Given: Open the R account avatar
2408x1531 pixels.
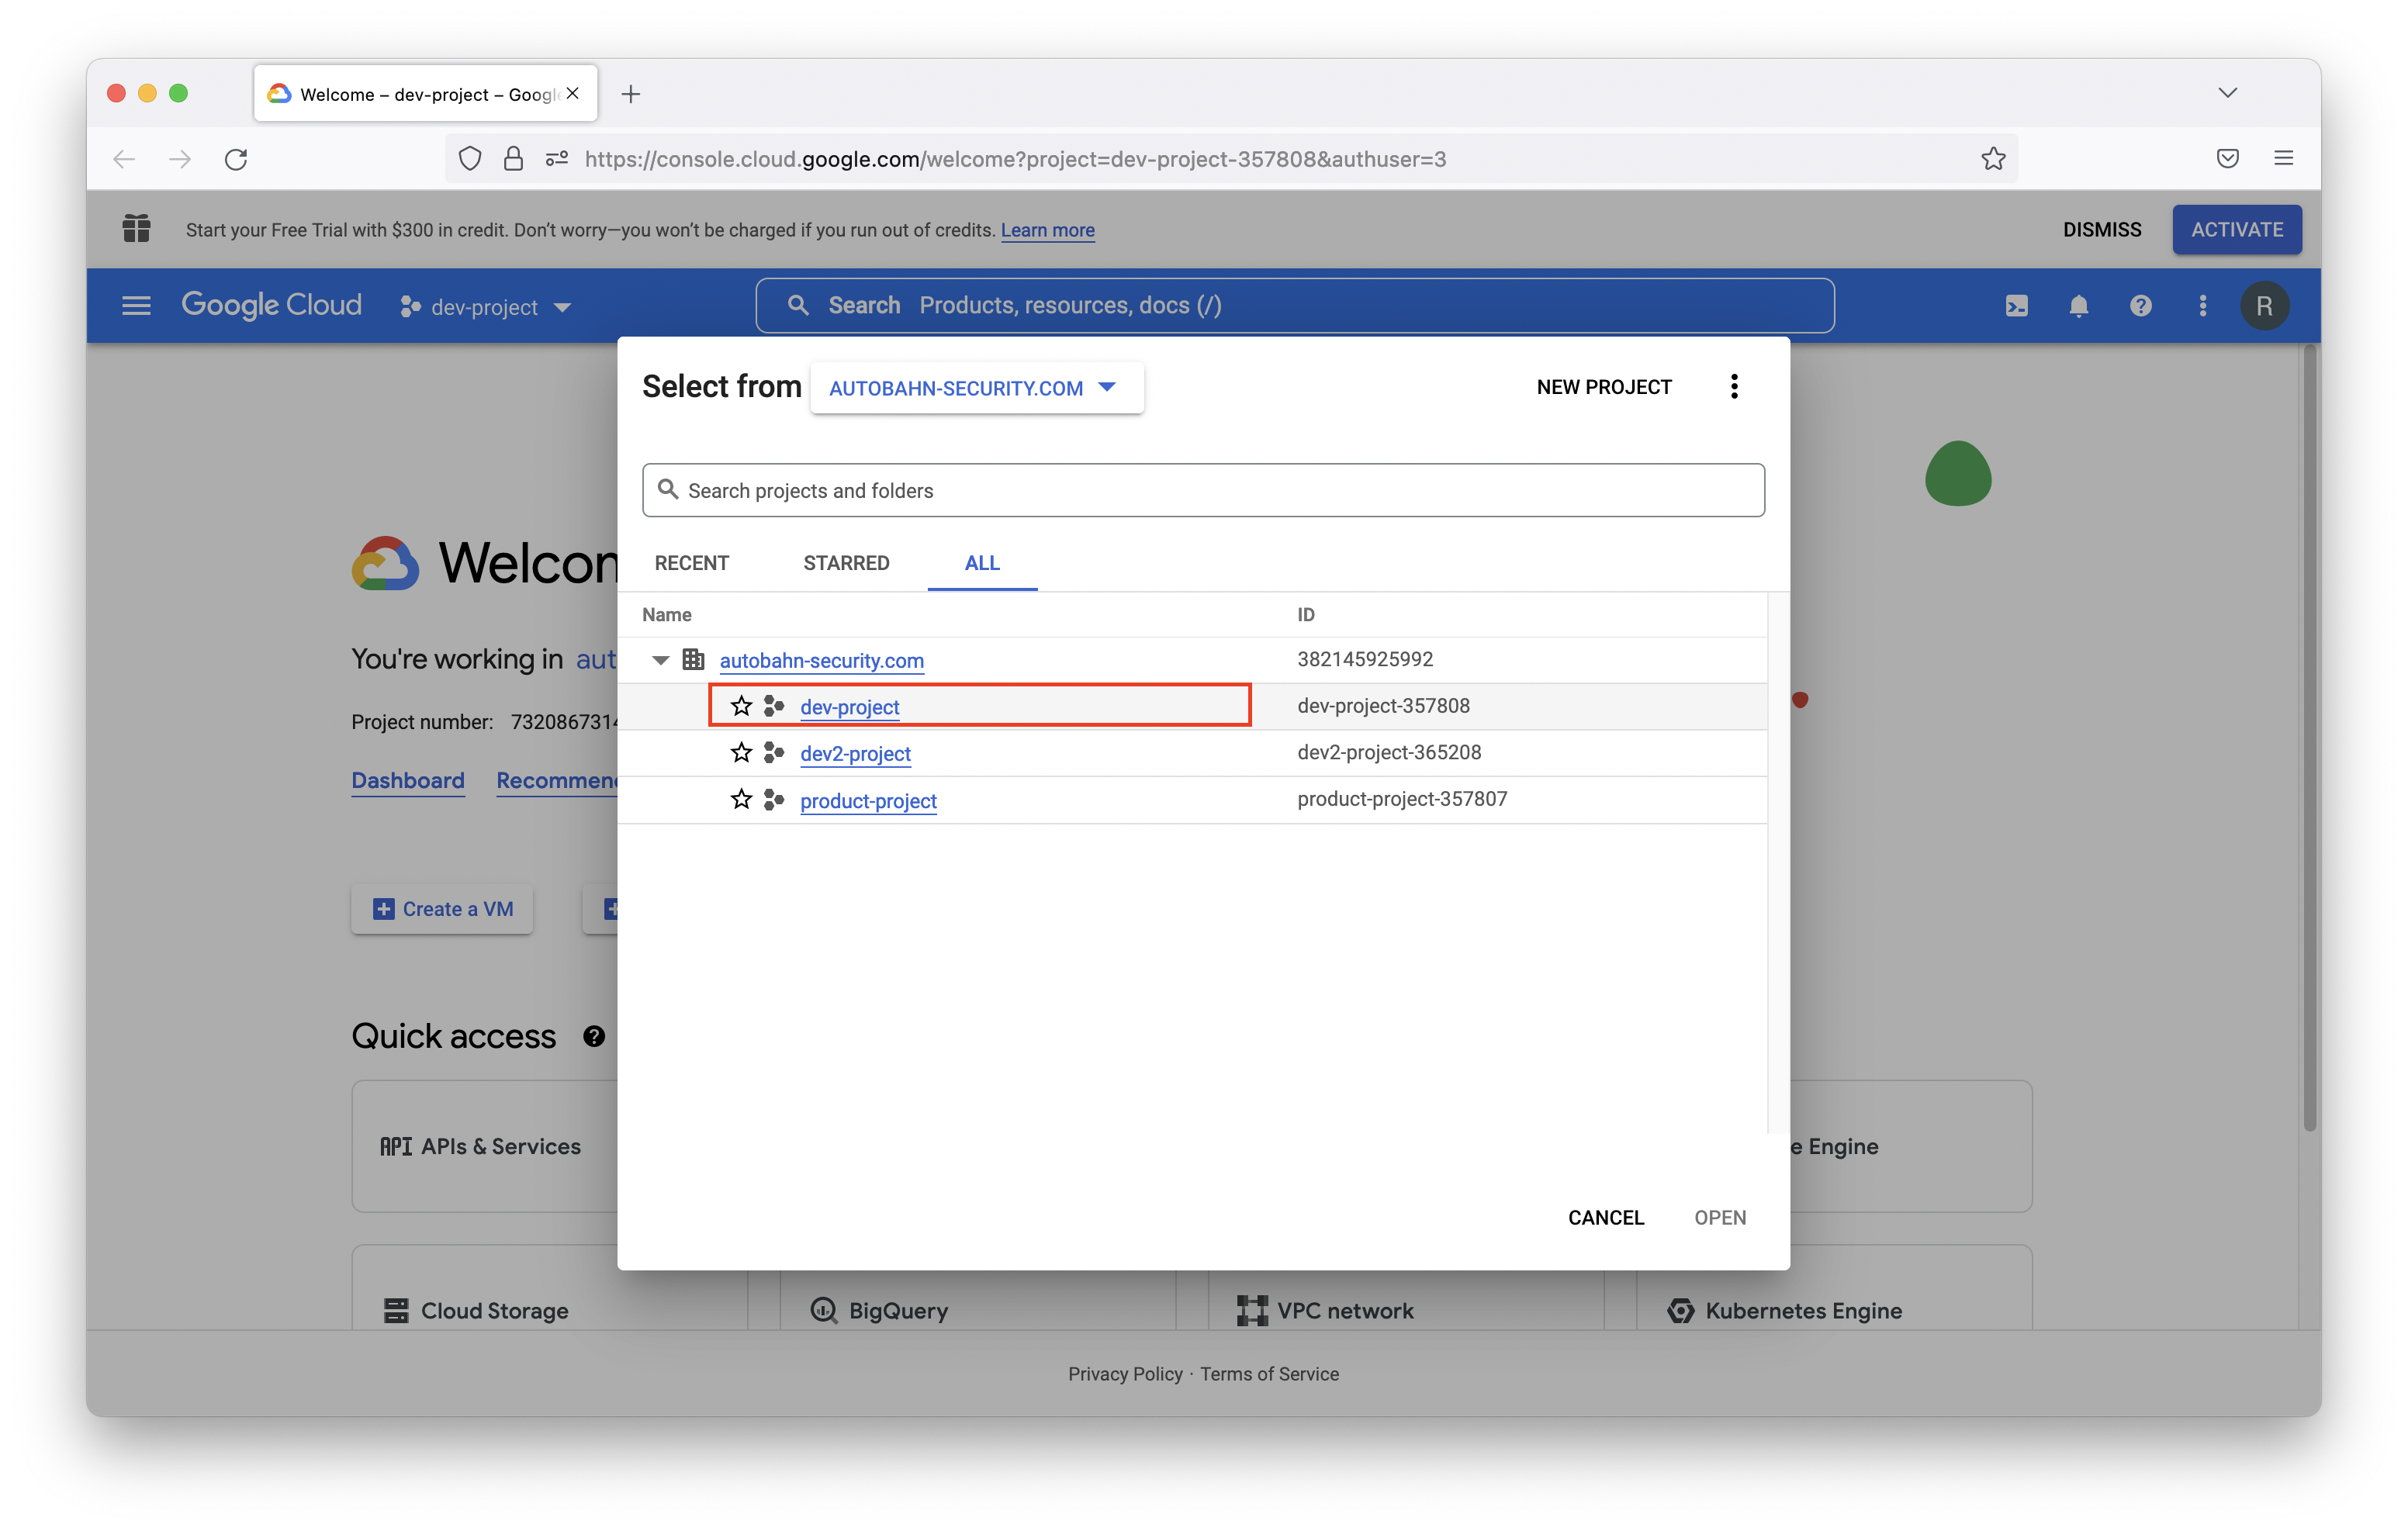Looking at the screenshot, I should pos(2264,306).
